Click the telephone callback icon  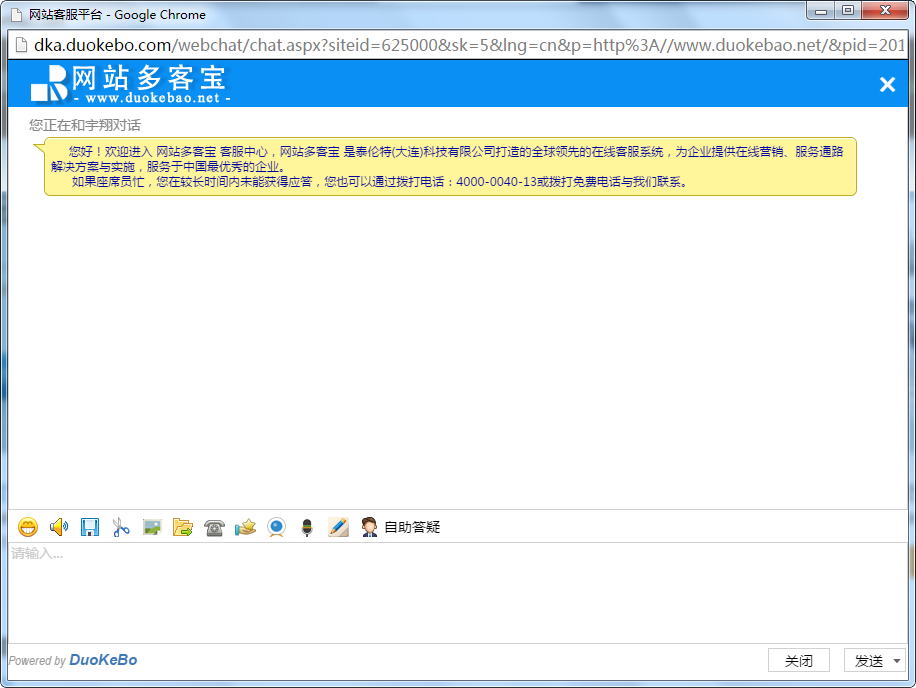tap(214, 527)
